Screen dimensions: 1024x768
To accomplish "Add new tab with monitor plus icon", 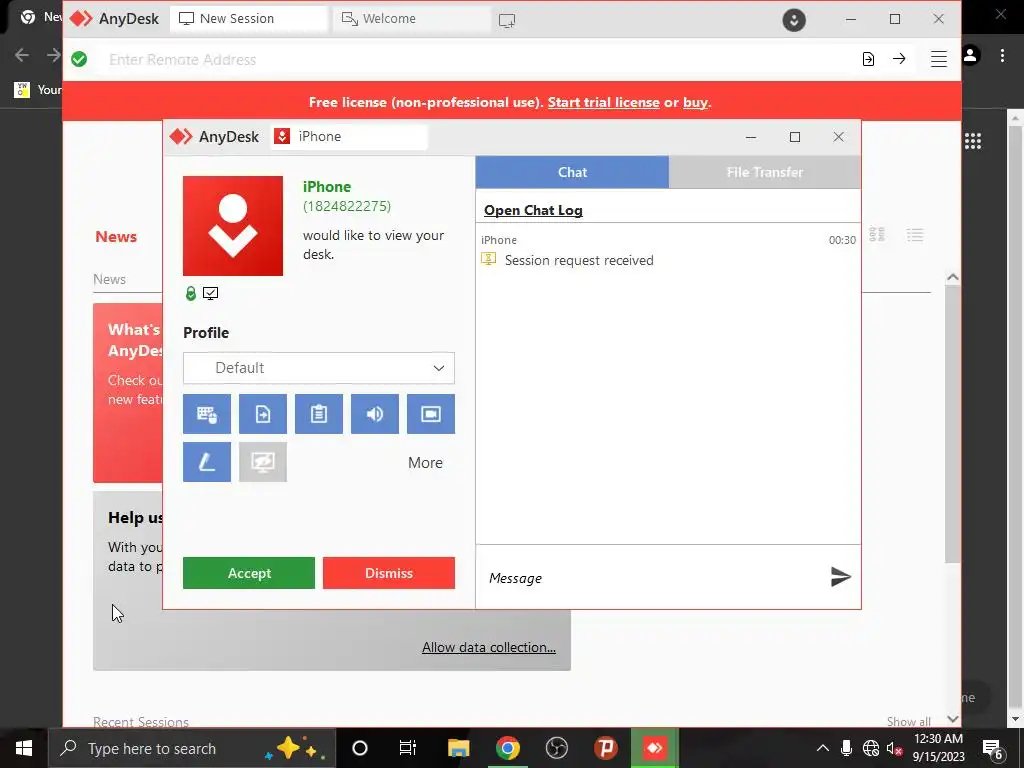I will pos(507,20).
